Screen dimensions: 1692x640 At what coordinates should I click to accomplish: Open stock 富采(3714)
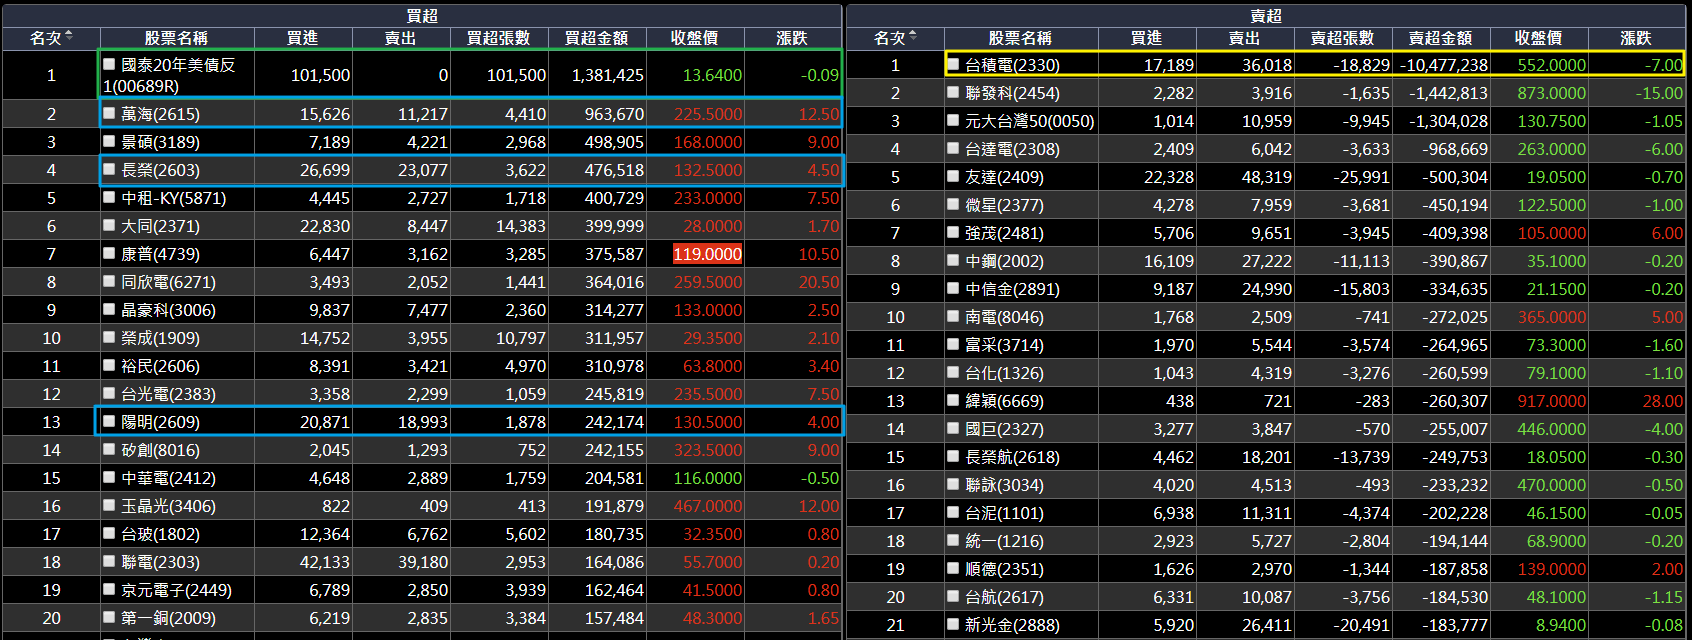point(1004,345)
